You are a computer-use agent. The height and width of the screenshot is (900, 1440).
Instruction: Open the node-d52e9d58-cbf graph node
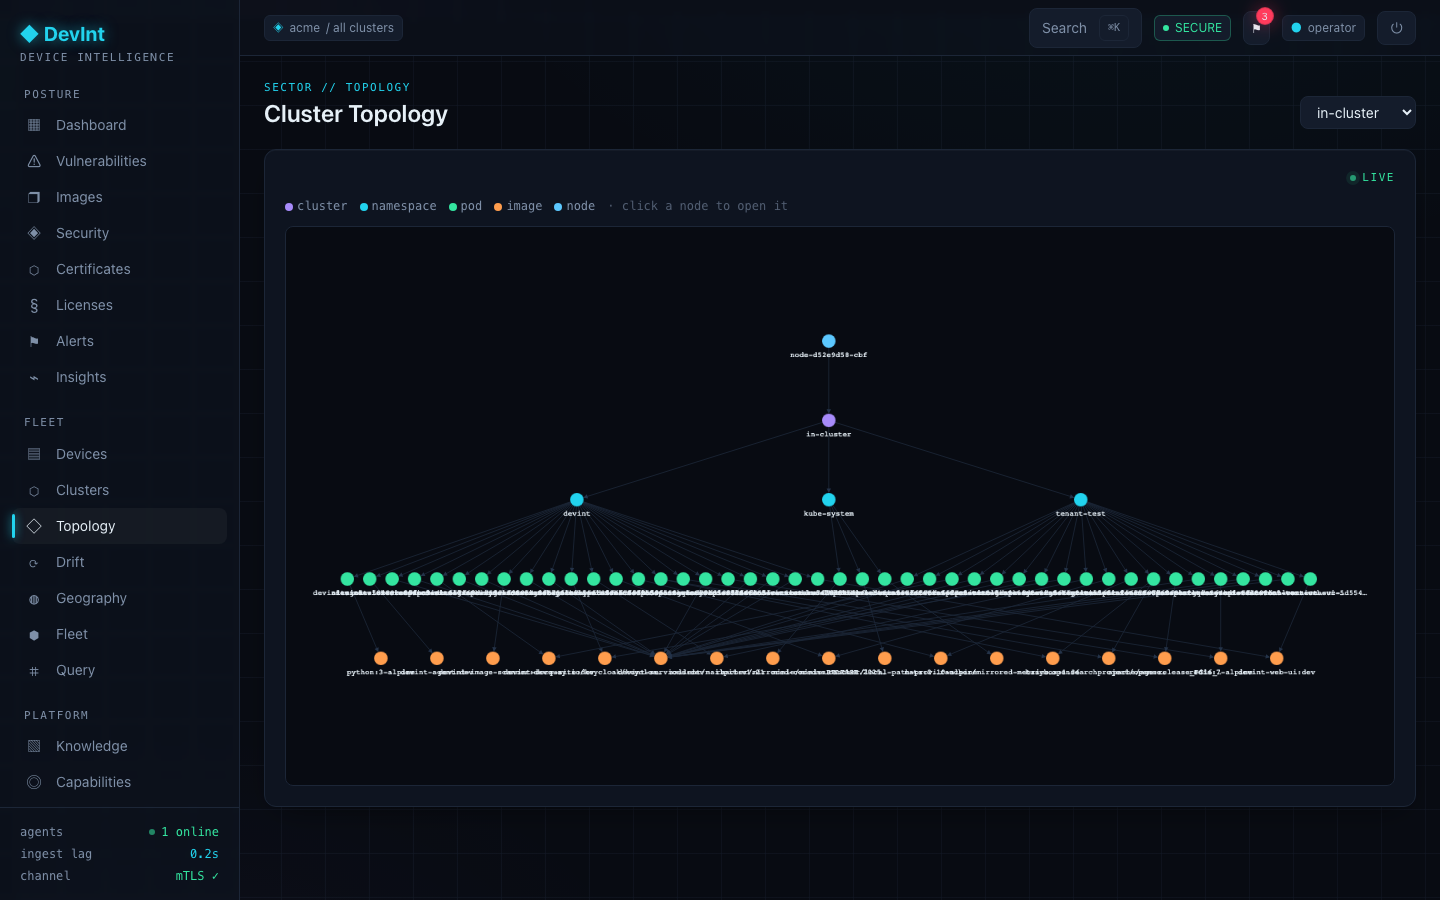tap(829, 341)
